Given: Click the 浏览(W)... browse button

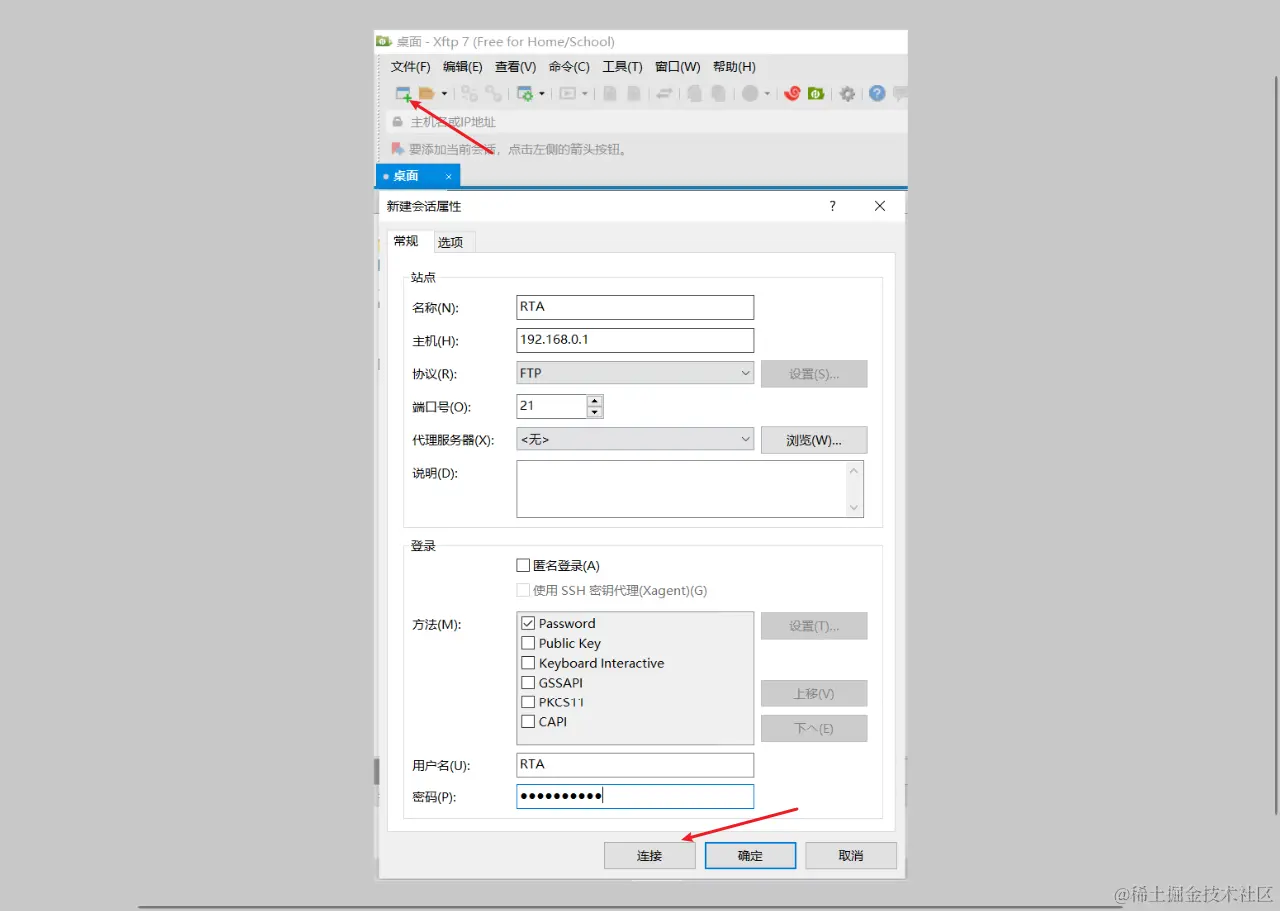Looking at the screenshot, I should coord(814,440).
